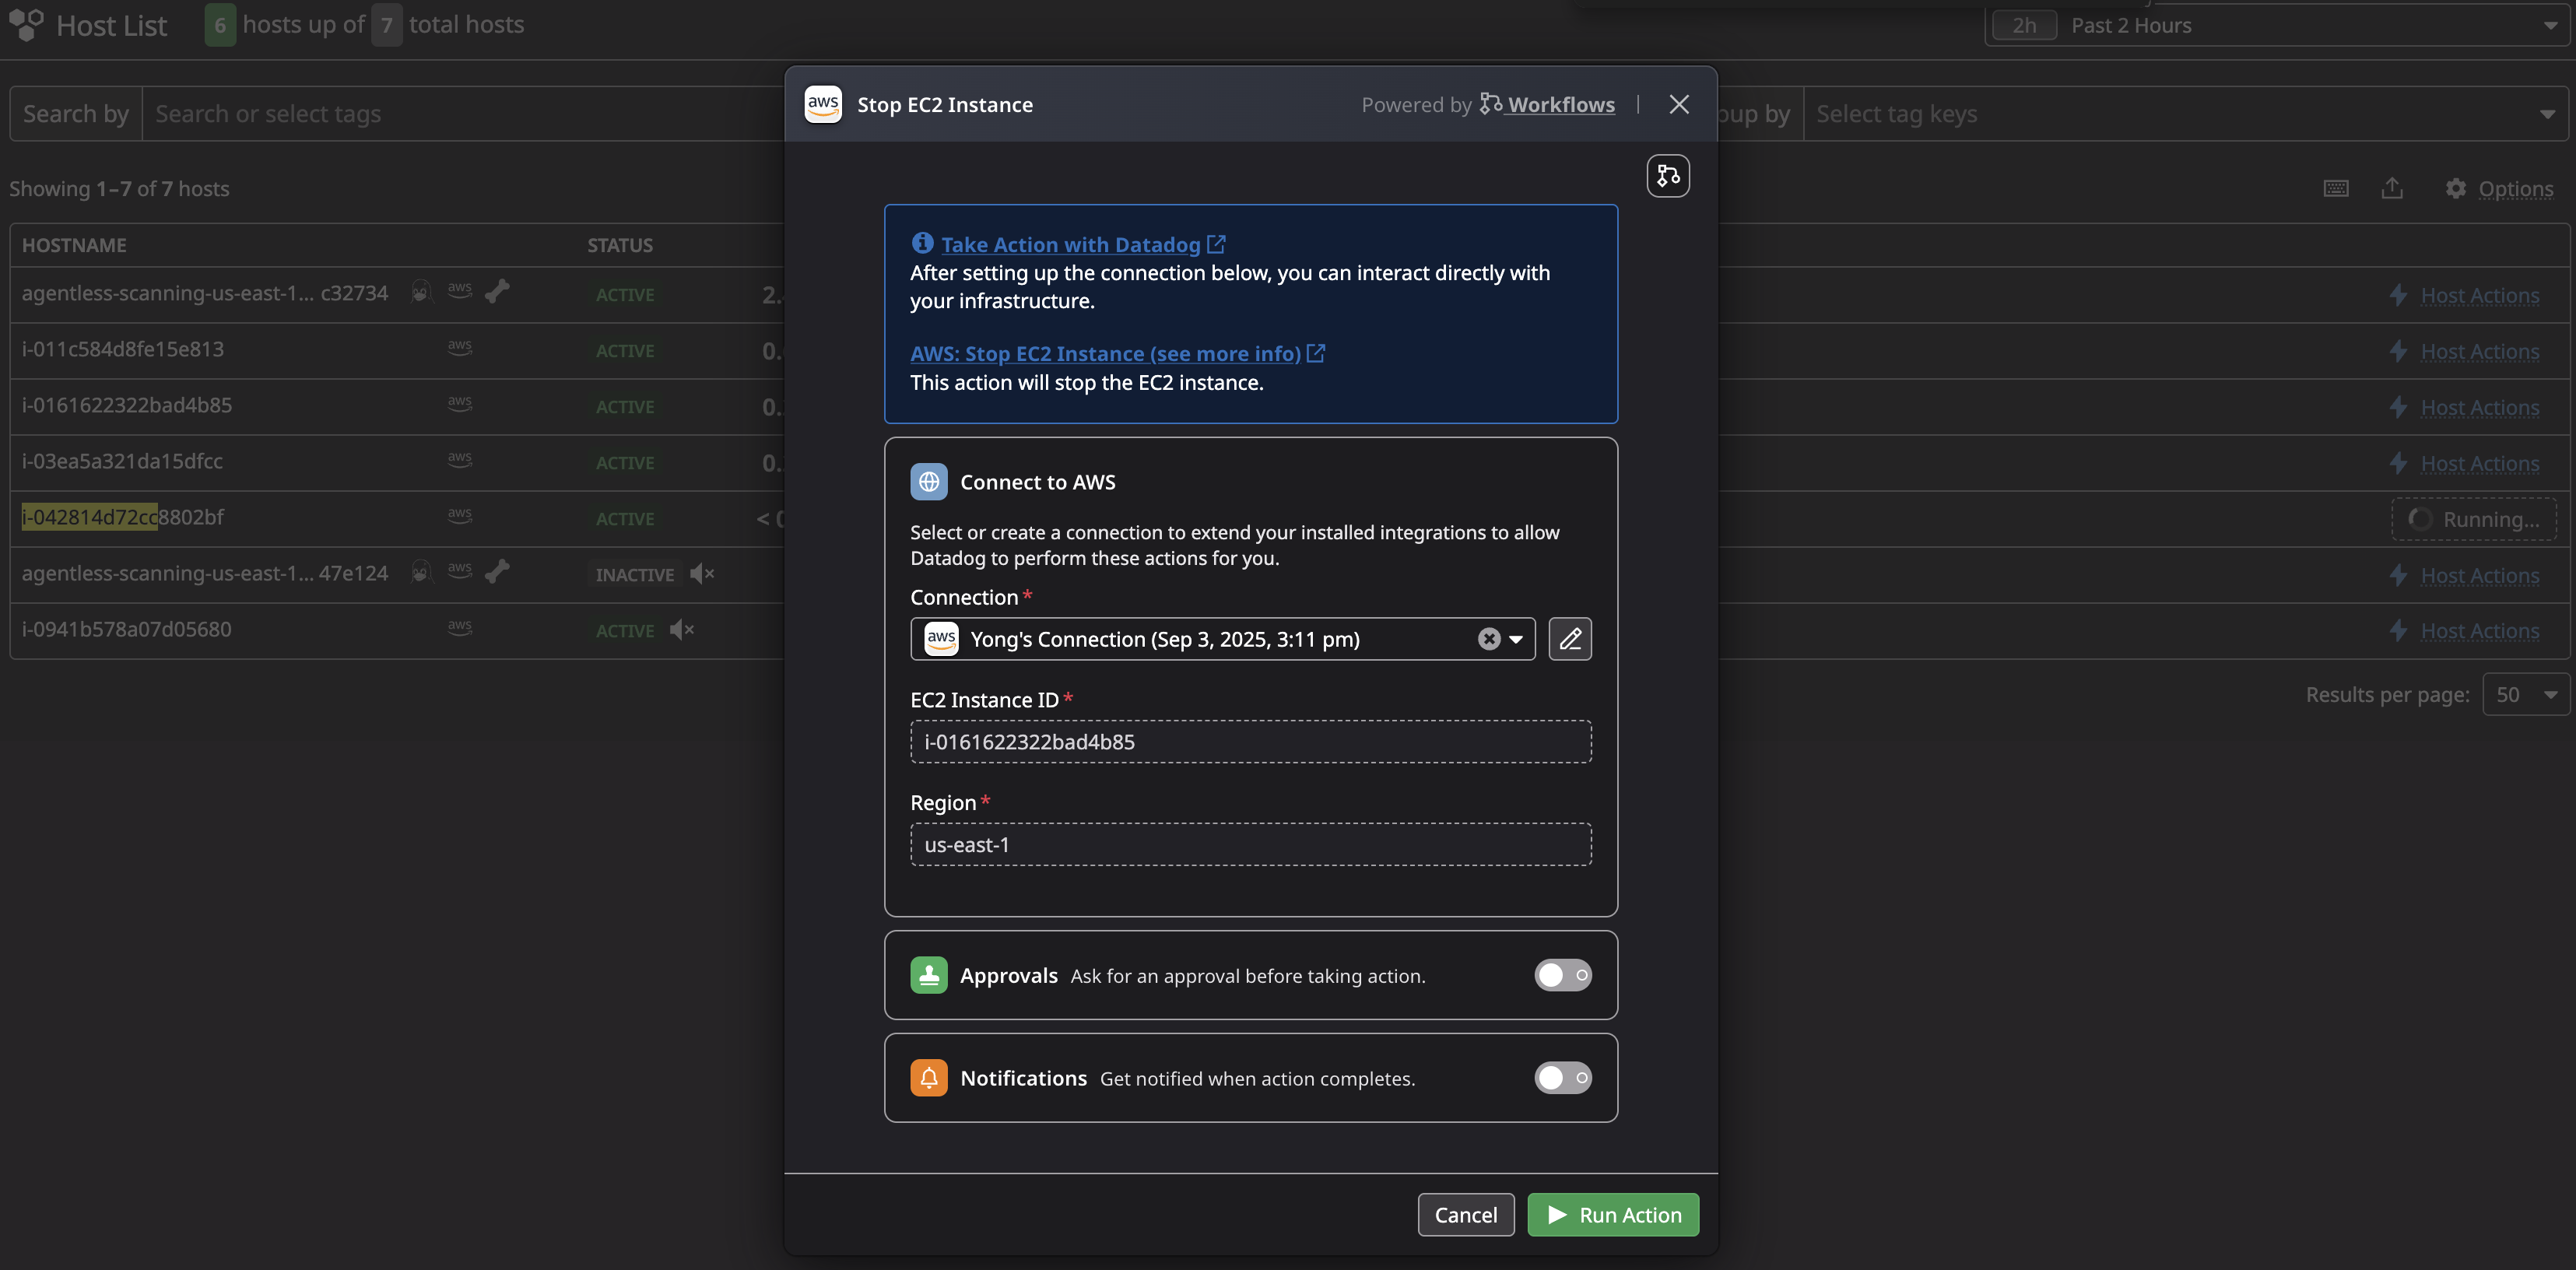This screenshot has height=1270, width=2576.
Task: Open the Select tag keys group-by dropdown
Action: coord(2180,114)
